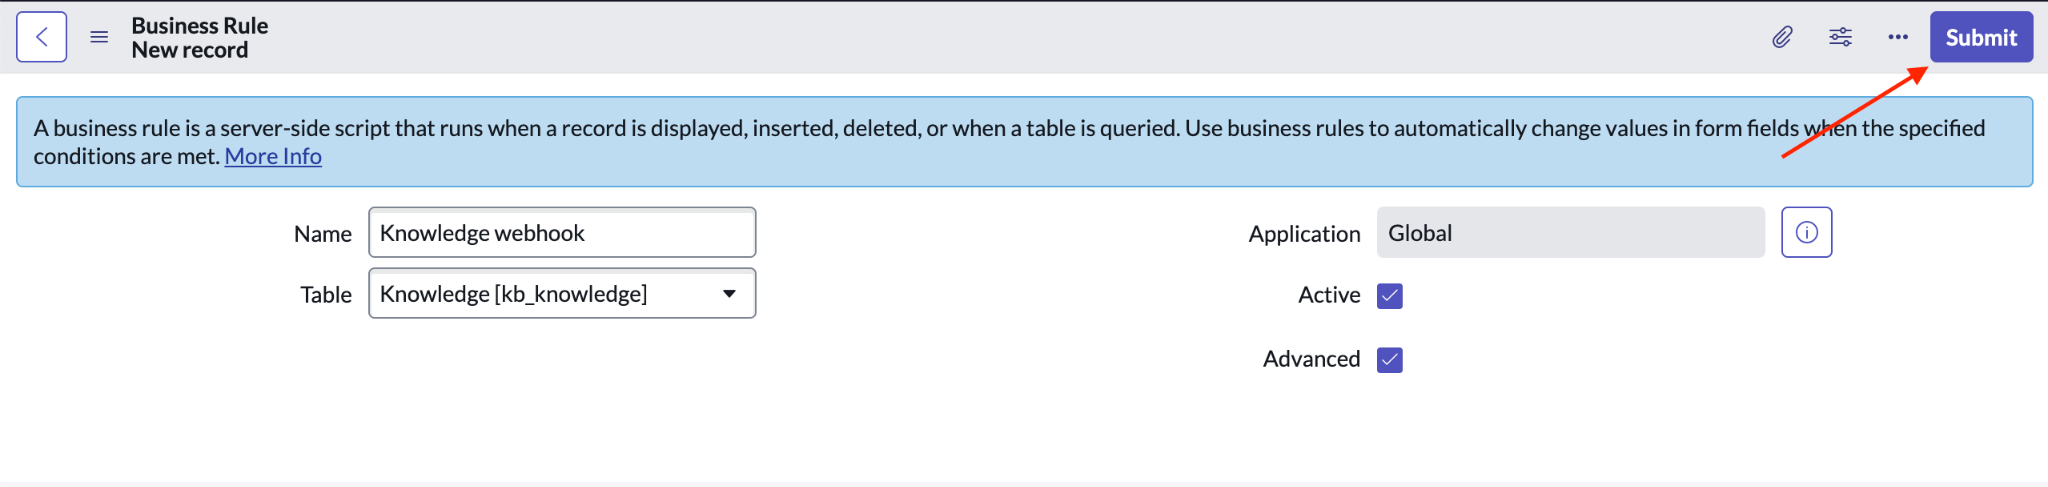Click the Name field label
Image resolution: width=2048 pixels, height=487 pixels.
coord(322,234)
